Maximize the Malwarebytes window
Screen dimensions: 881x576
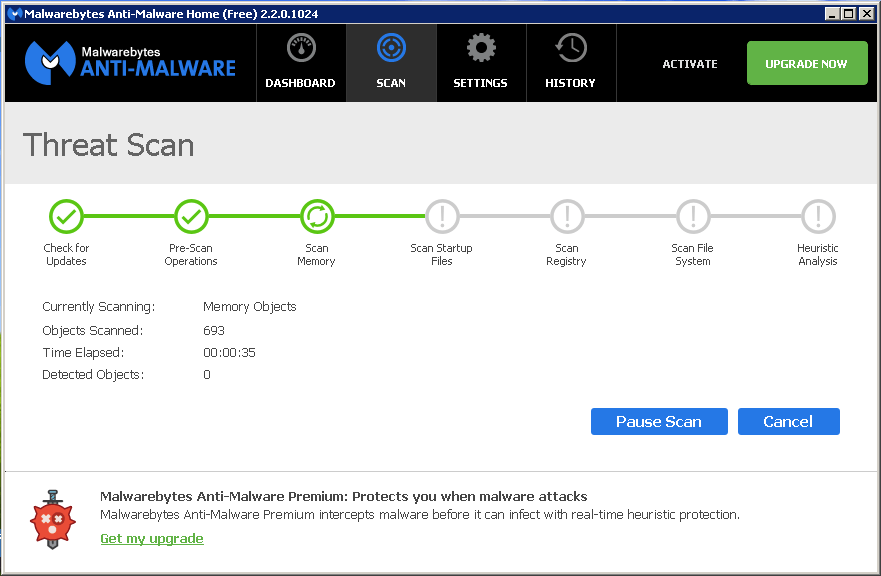click(x=849, y=13)
